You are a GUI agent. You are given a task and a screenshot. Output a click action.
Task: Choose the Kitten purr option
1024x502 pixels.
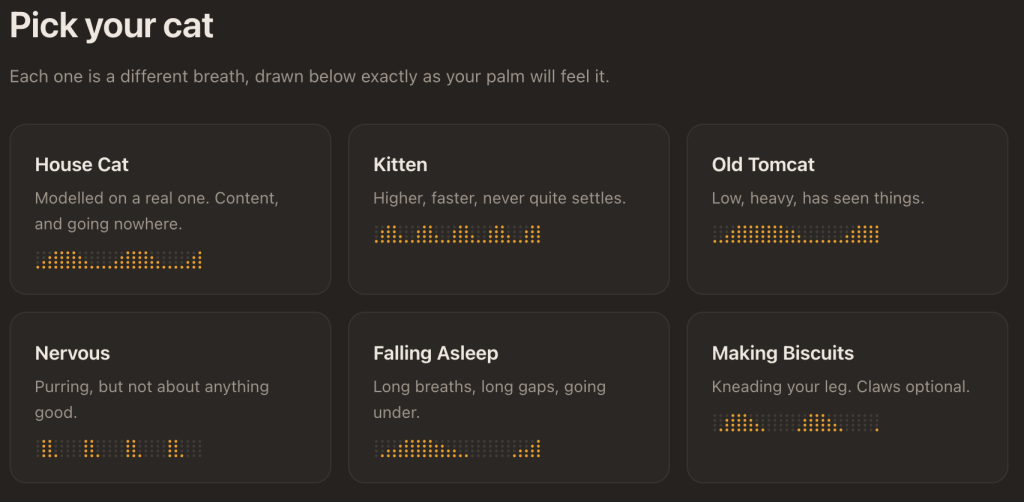pos(509,209)
